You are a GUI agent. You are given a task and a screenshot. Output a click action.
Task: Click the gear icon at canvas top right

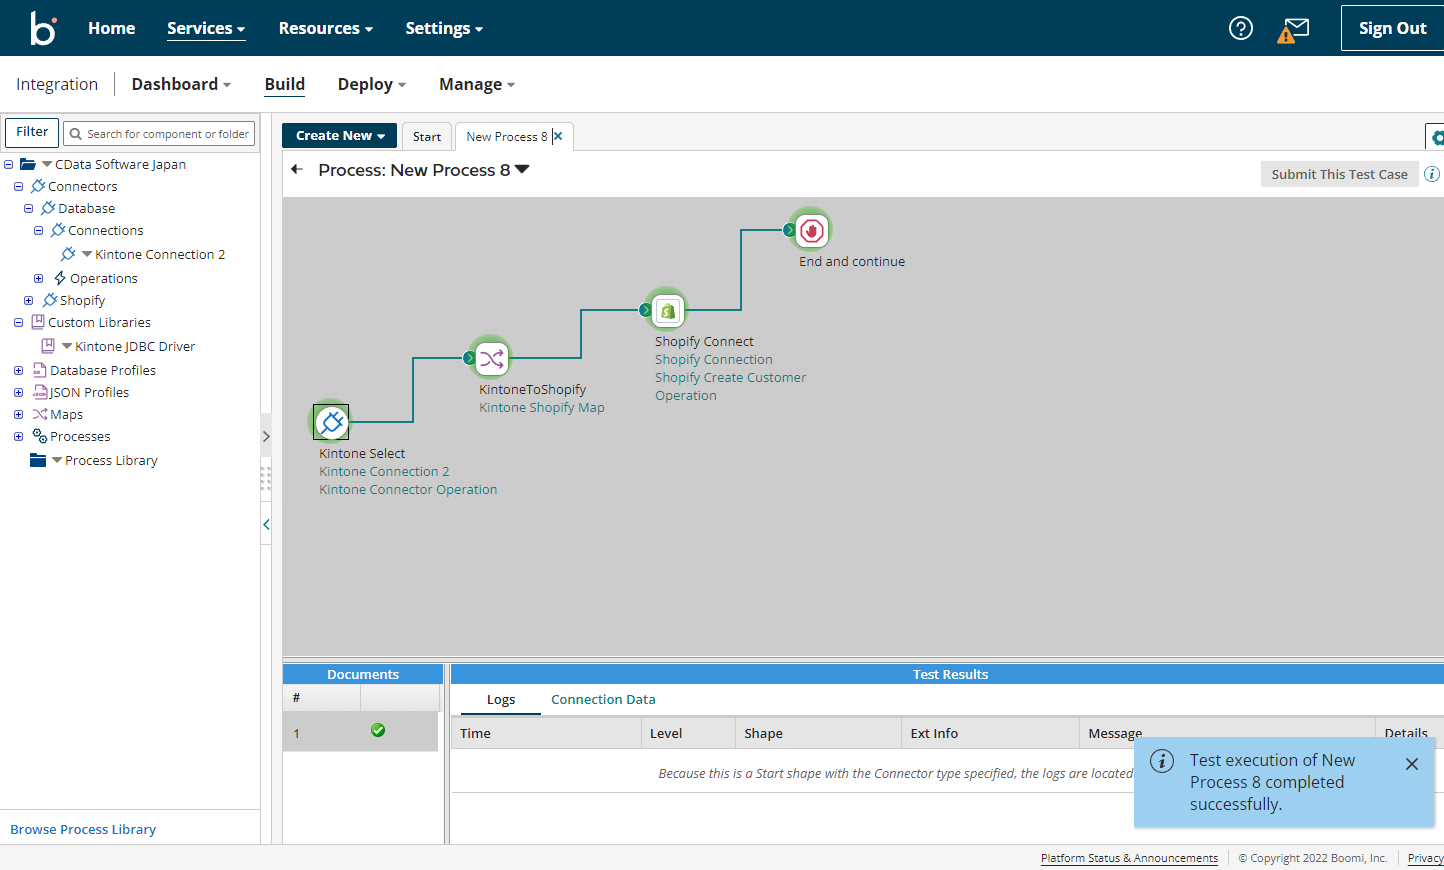pyautogui.click(x=1437, y=137)
